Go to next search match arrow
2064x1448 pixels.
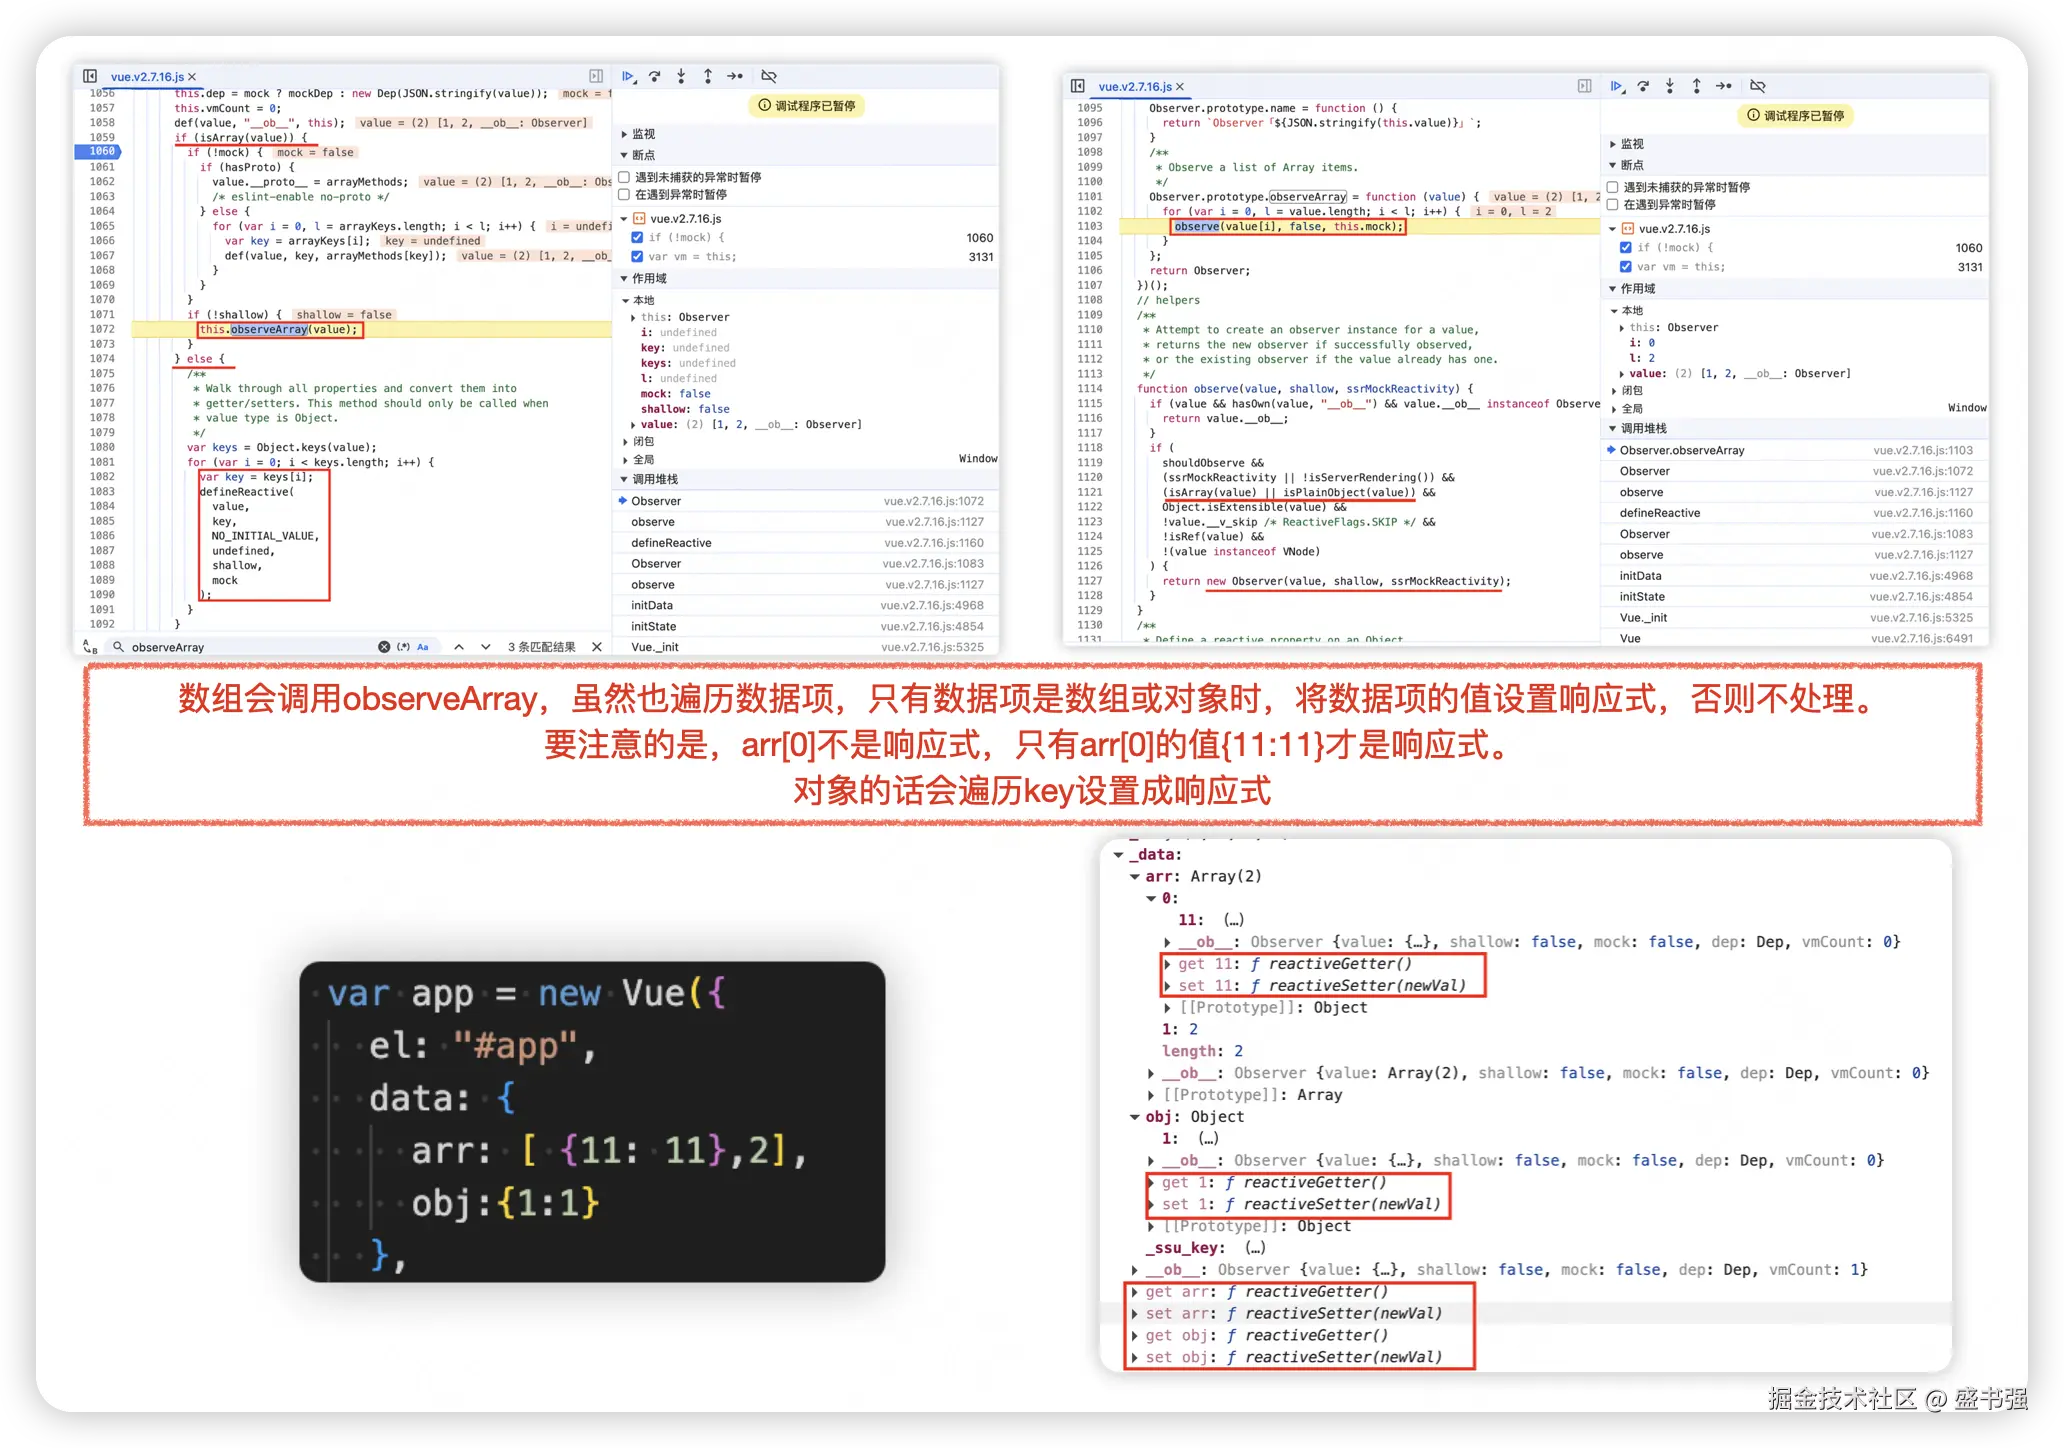pos(486,647)
